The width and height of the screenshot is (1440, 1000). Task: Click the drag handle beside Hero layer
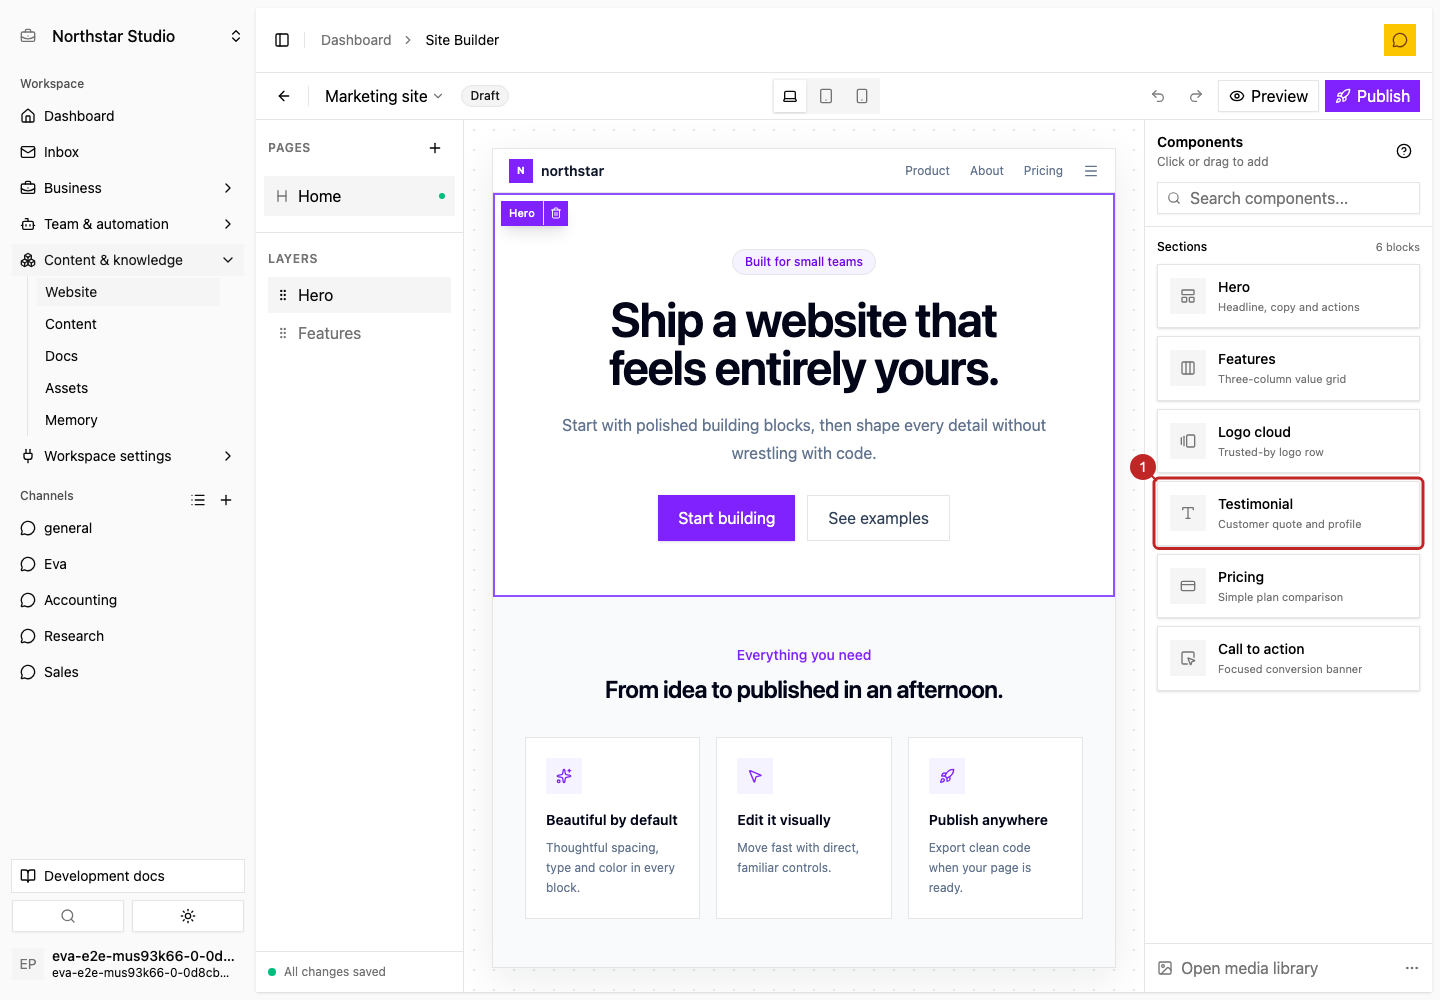[283, 295]
